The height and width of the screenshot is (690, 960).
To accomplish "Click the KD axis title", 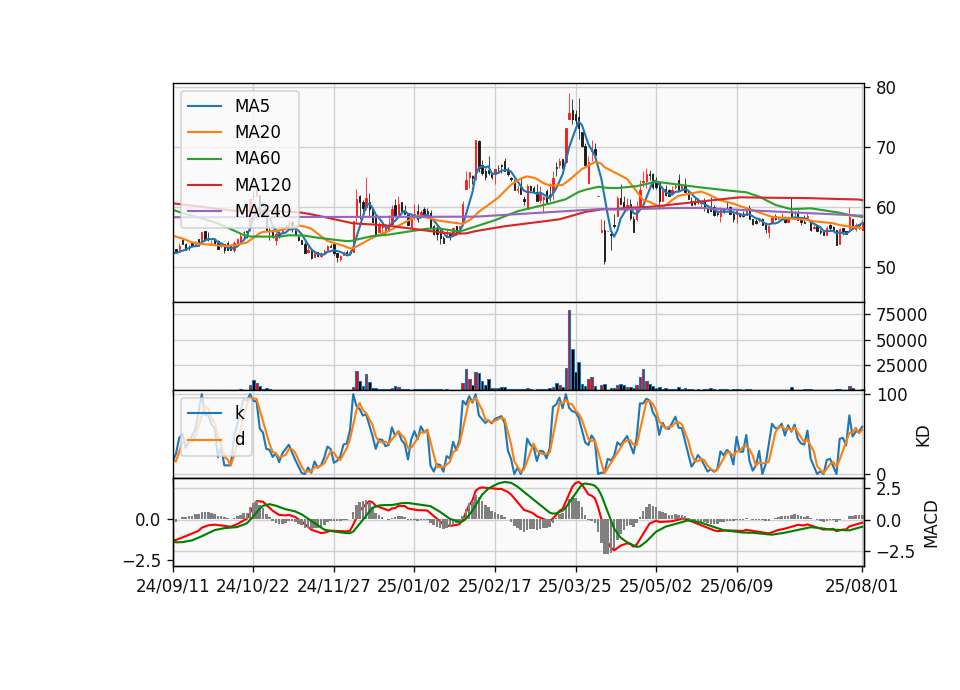I will pos(923,437).
